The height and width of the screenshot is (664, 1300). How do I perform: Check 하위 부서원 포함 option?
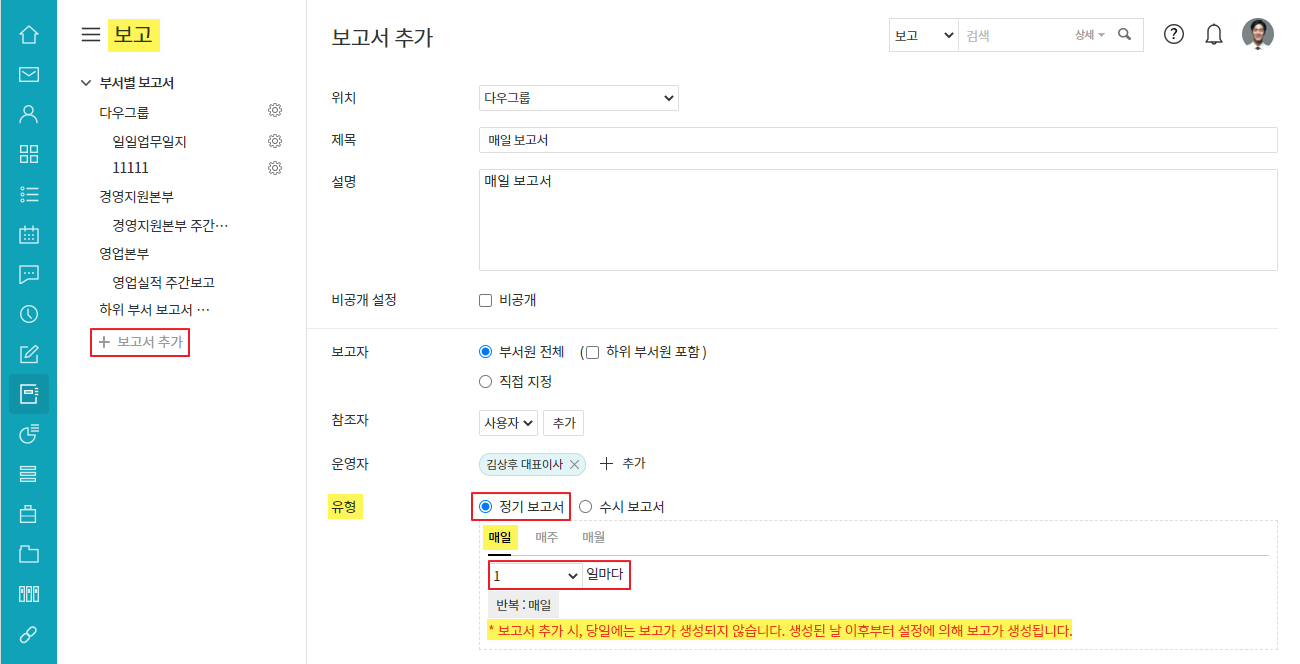pos(593,352)
